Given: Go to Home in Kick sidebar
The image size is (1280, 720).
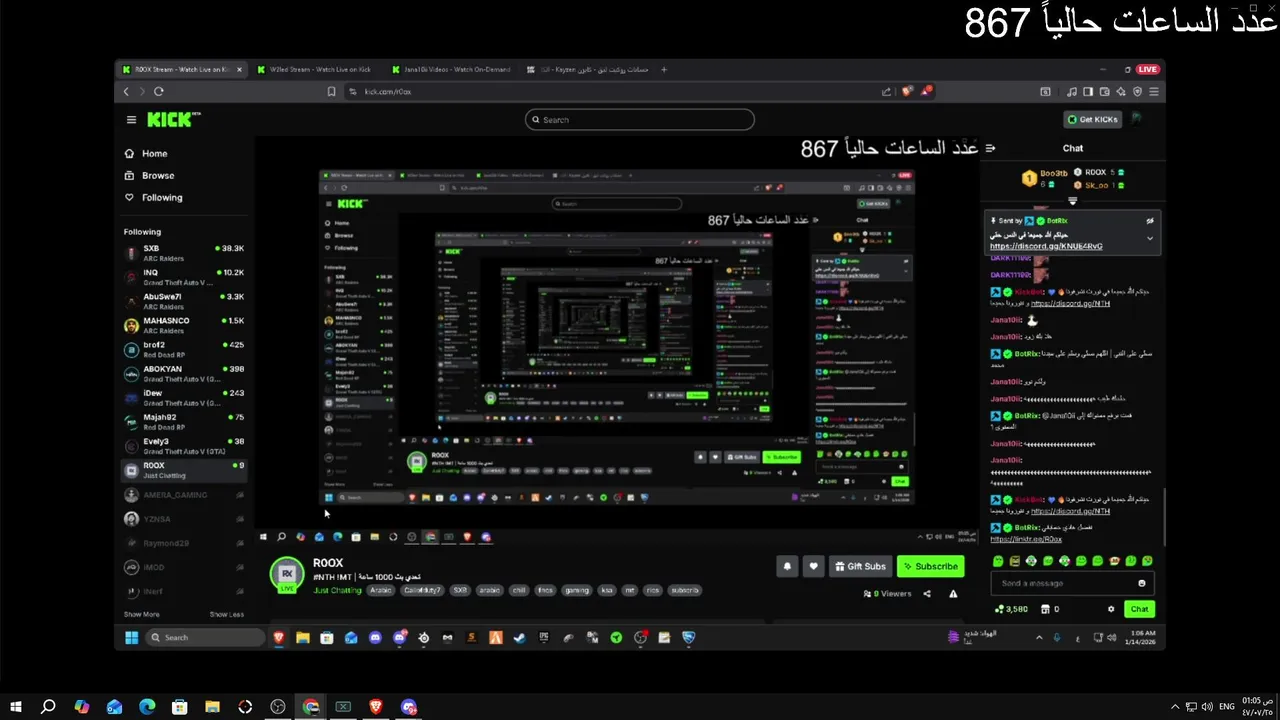Looking at the screenshot, I should (146, 153).
